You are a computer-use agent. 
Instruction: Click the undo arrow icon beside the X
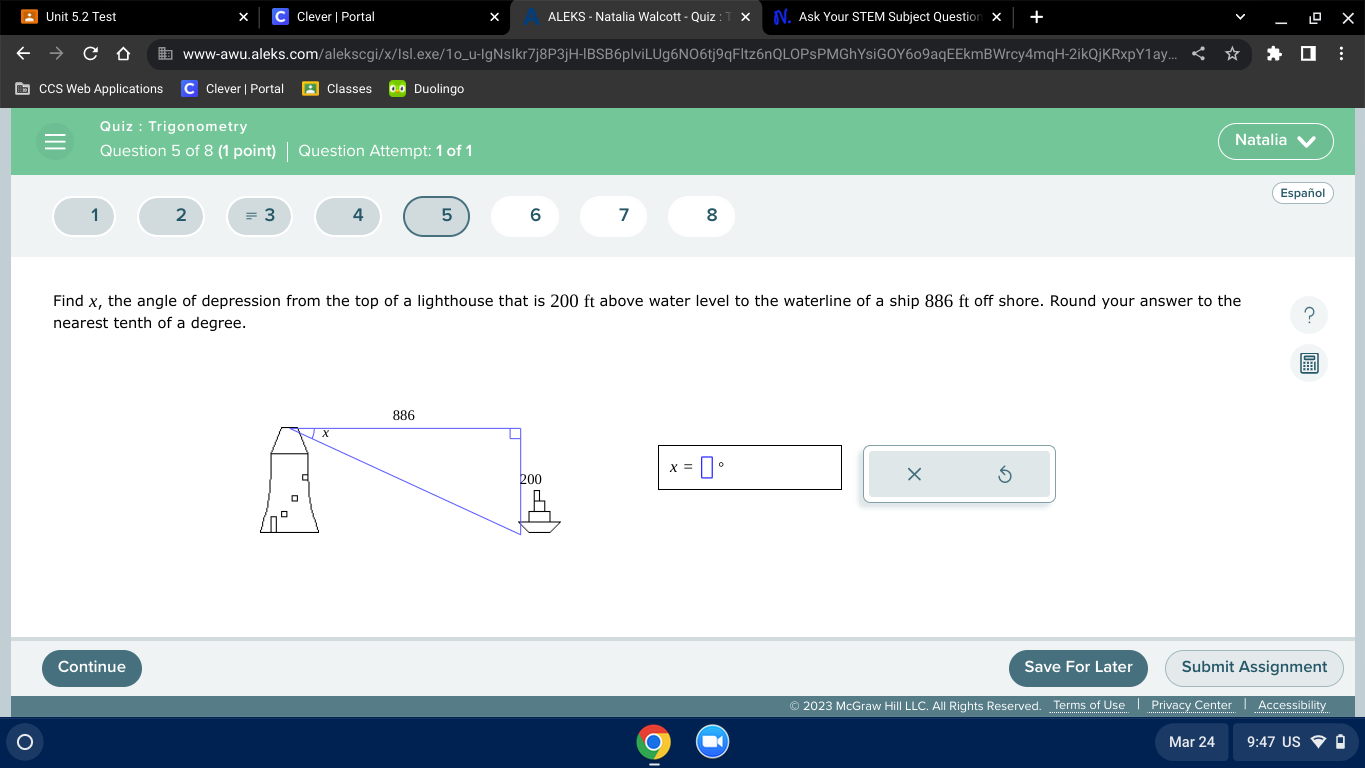[1005, 474]
